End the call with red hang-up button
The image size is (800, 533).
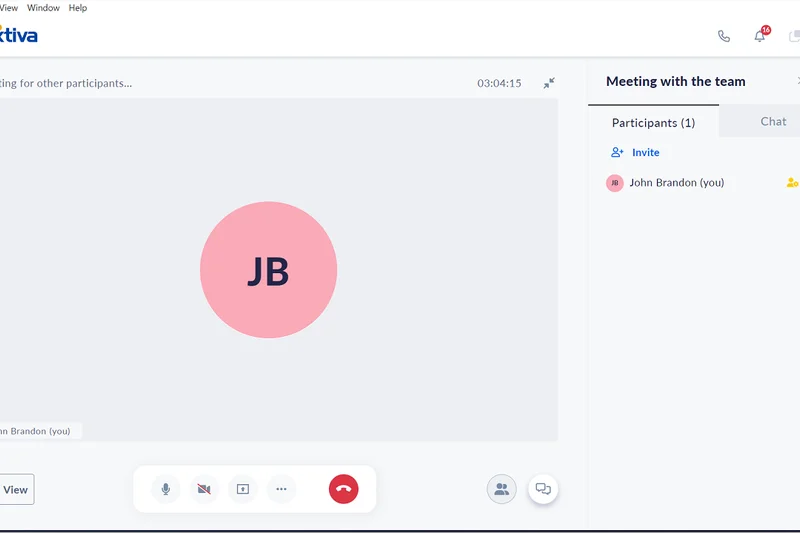tap(343, 489)
